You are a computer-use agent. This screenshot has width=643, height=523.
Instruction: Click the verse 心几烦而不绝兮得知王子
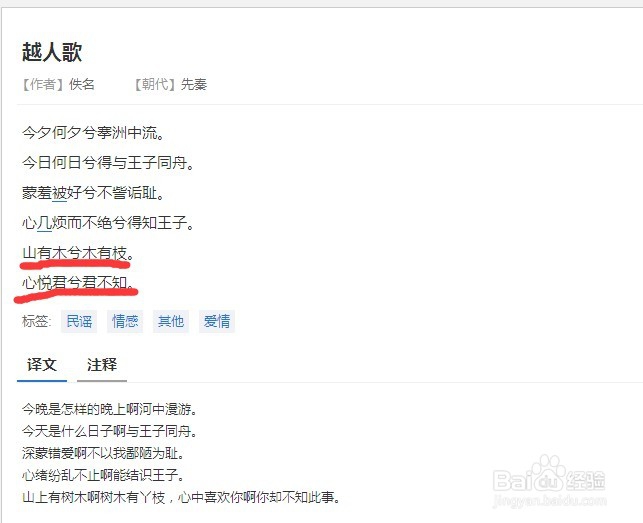click(x=108, y=223)
